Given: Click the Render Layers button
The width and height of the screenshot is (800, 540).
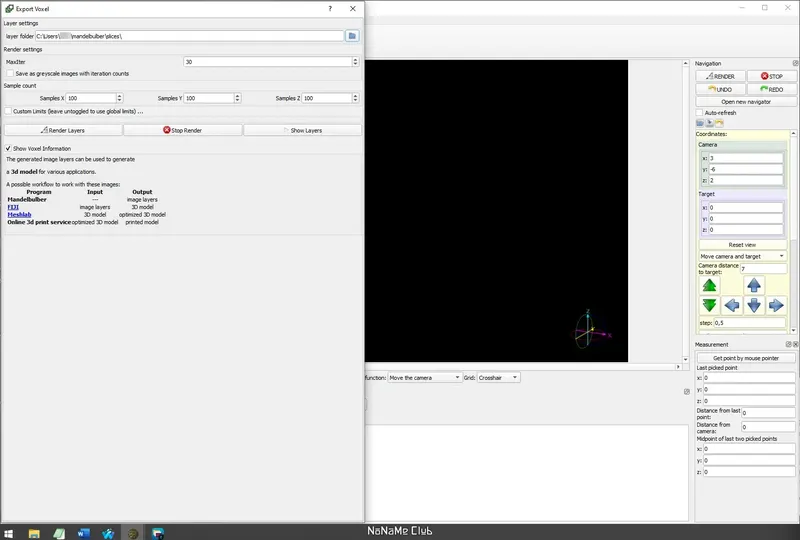Looking at the screenshot, I should click(63, 130).
